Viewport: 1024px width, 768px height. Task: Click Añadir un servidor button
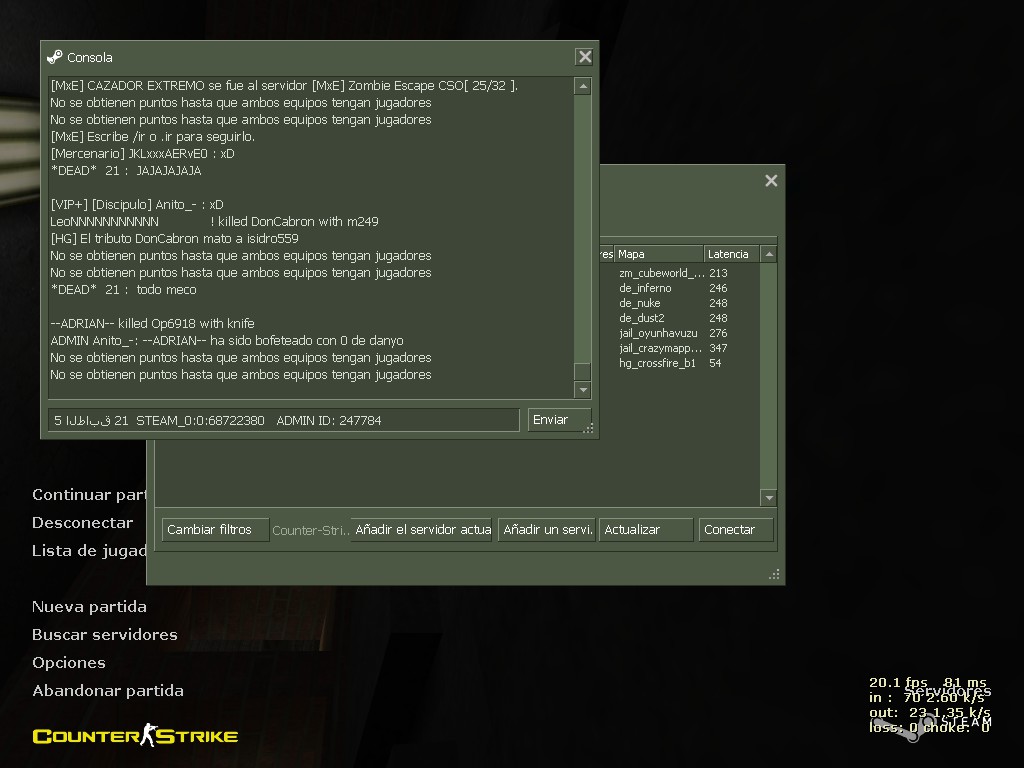547,530
